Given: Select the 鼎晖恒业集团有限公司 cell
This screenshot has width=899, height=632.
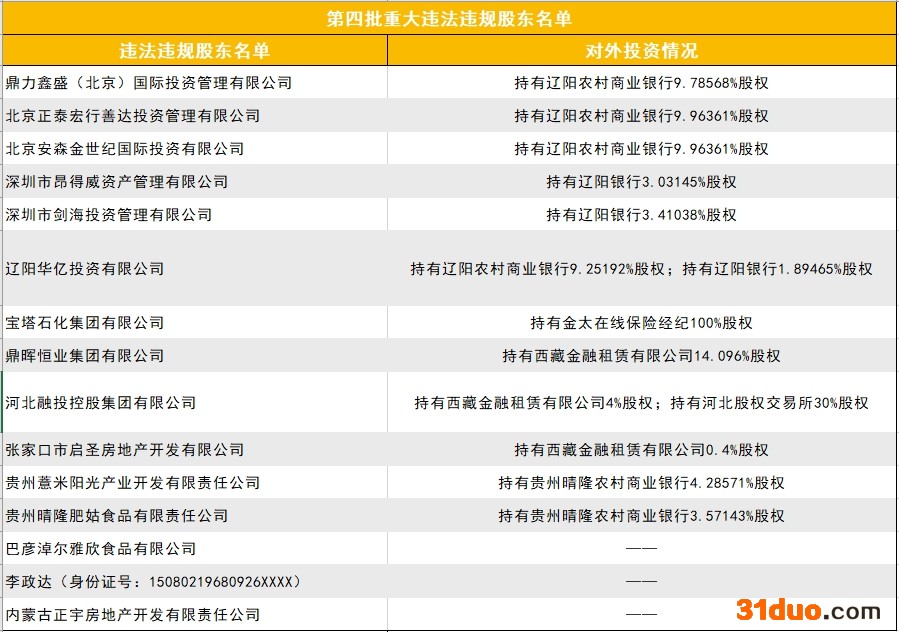Looking at the screenshot, I should (x=85, y=356).
